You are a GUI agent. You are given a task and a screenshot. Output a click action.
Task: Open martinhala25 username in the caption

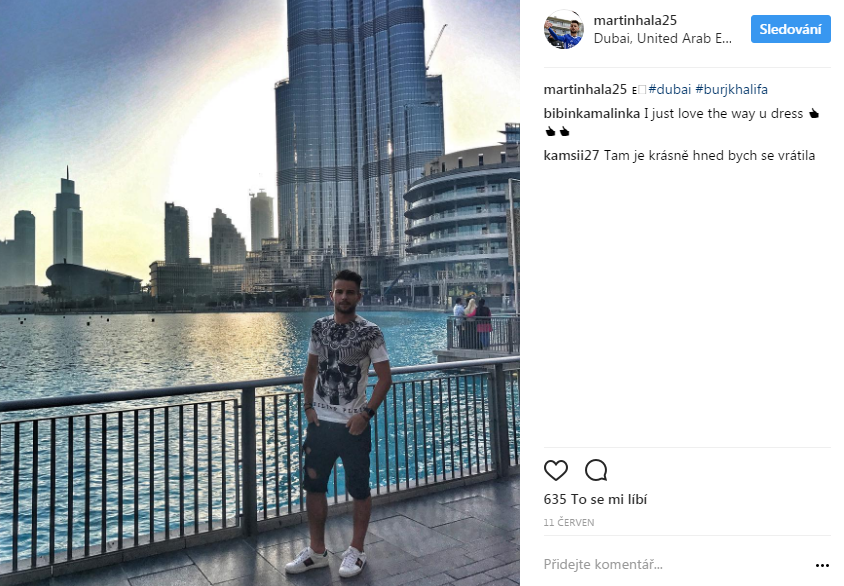pyautogui.click(x=585, y=89)
